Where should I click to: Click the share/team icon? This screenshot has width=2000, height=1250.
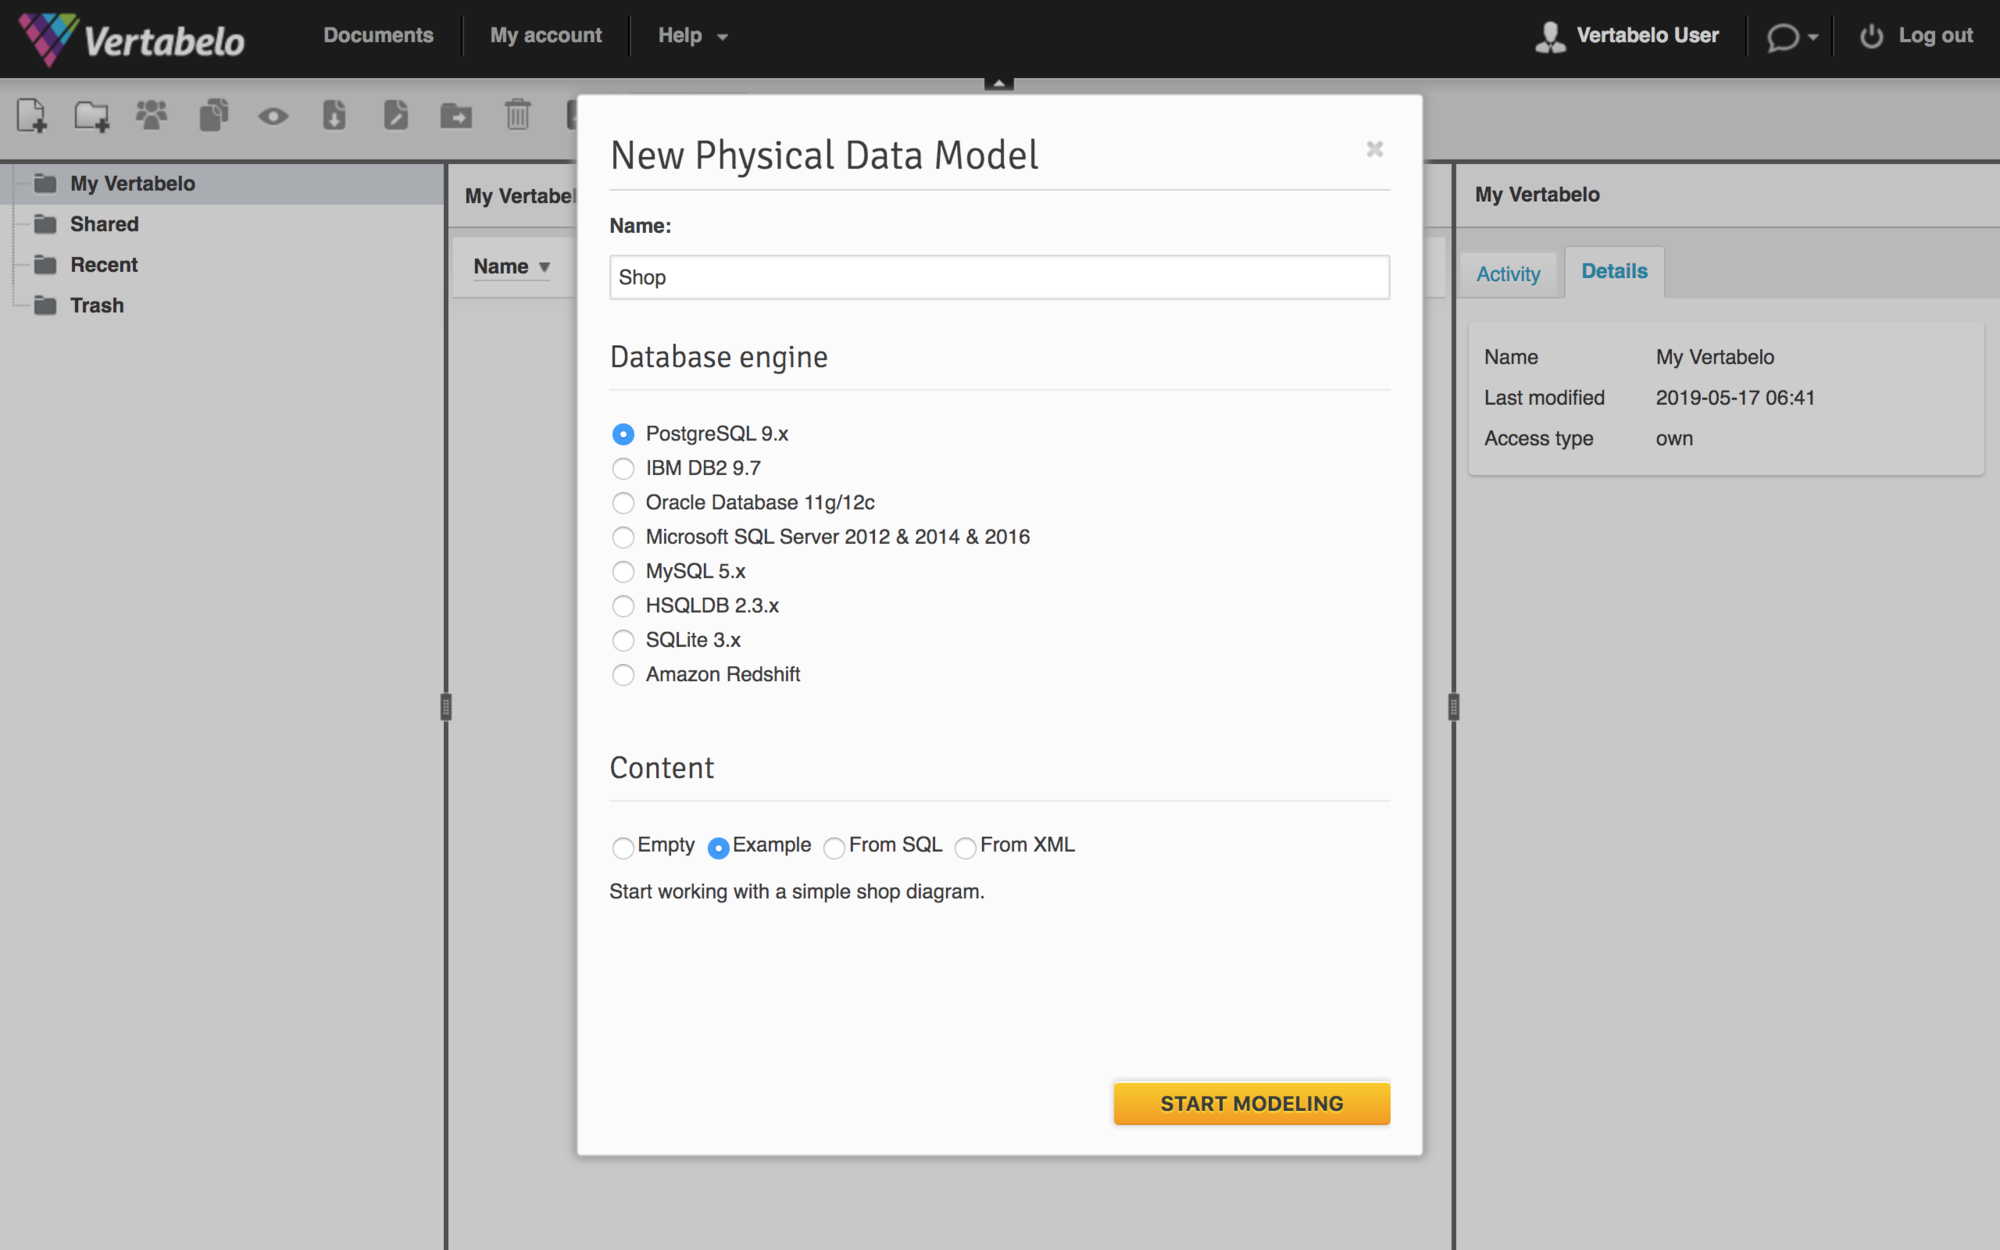151,115
